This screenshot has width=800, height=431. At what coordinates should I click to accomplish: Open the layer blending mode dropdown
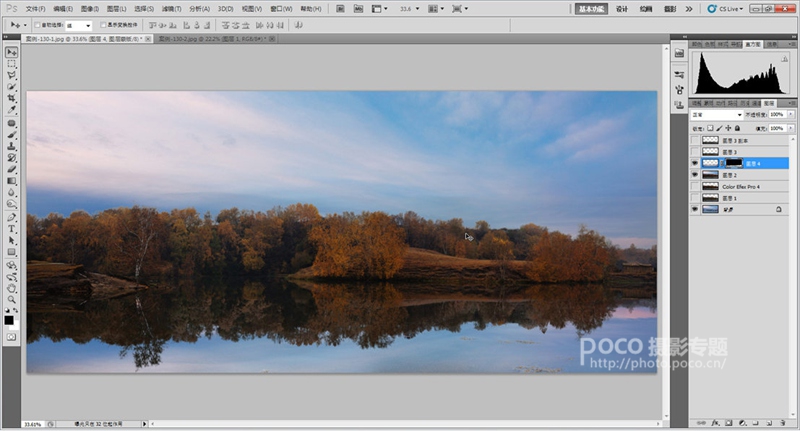pos(716,115)
